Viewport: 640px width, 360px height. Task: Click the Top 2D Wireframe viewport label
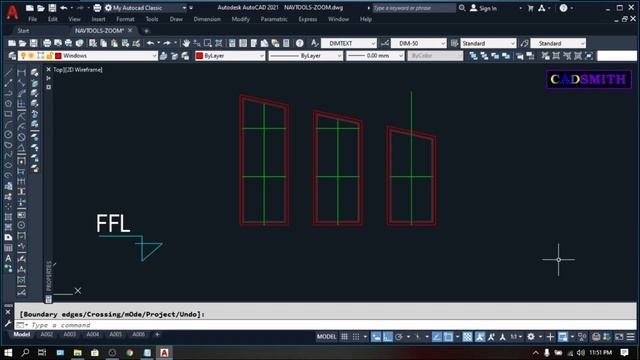[78, 70]
